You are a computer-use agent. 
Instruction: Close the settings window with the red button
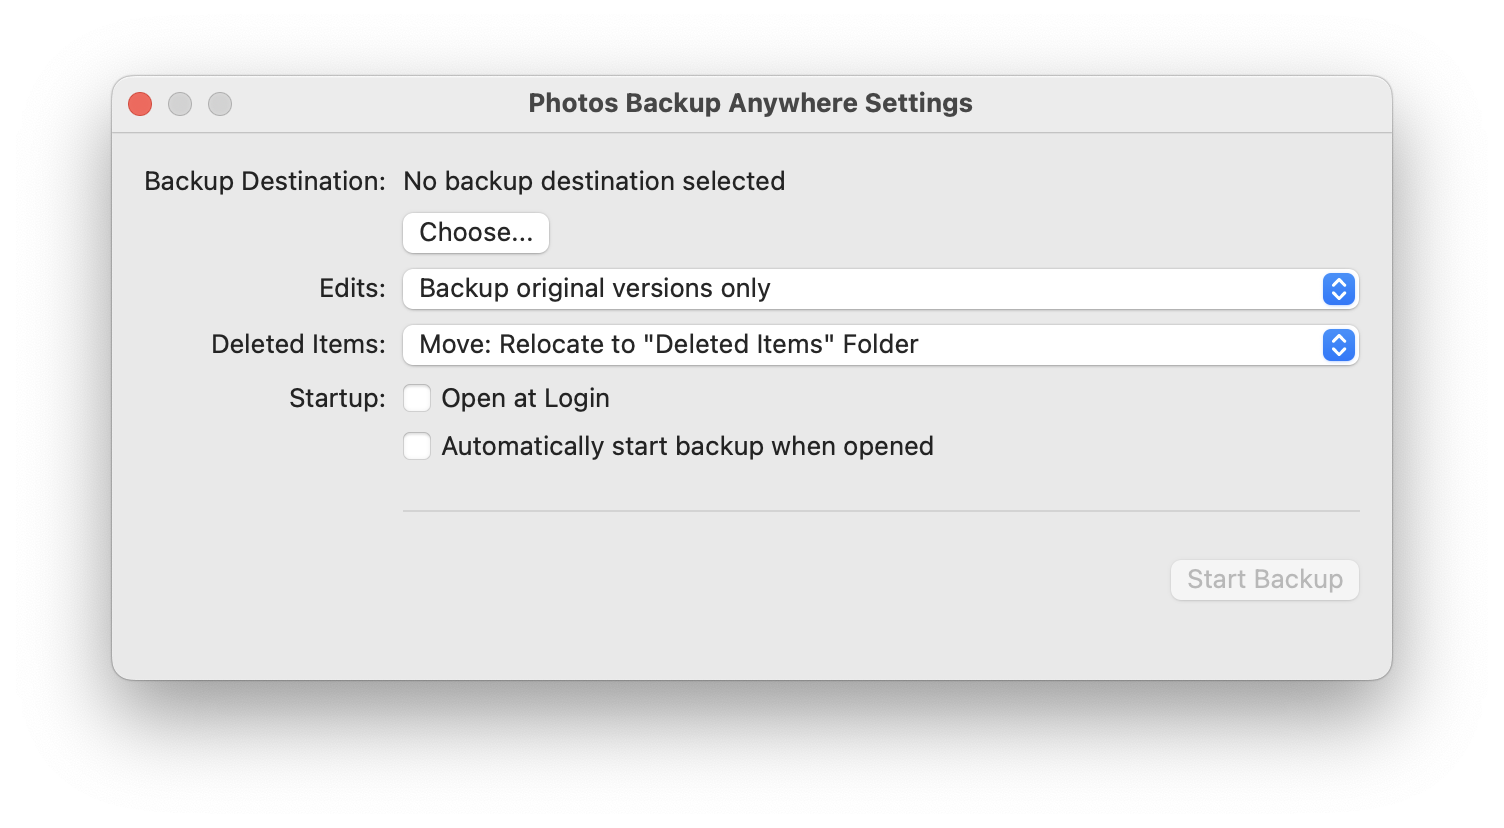coord(140,104)
